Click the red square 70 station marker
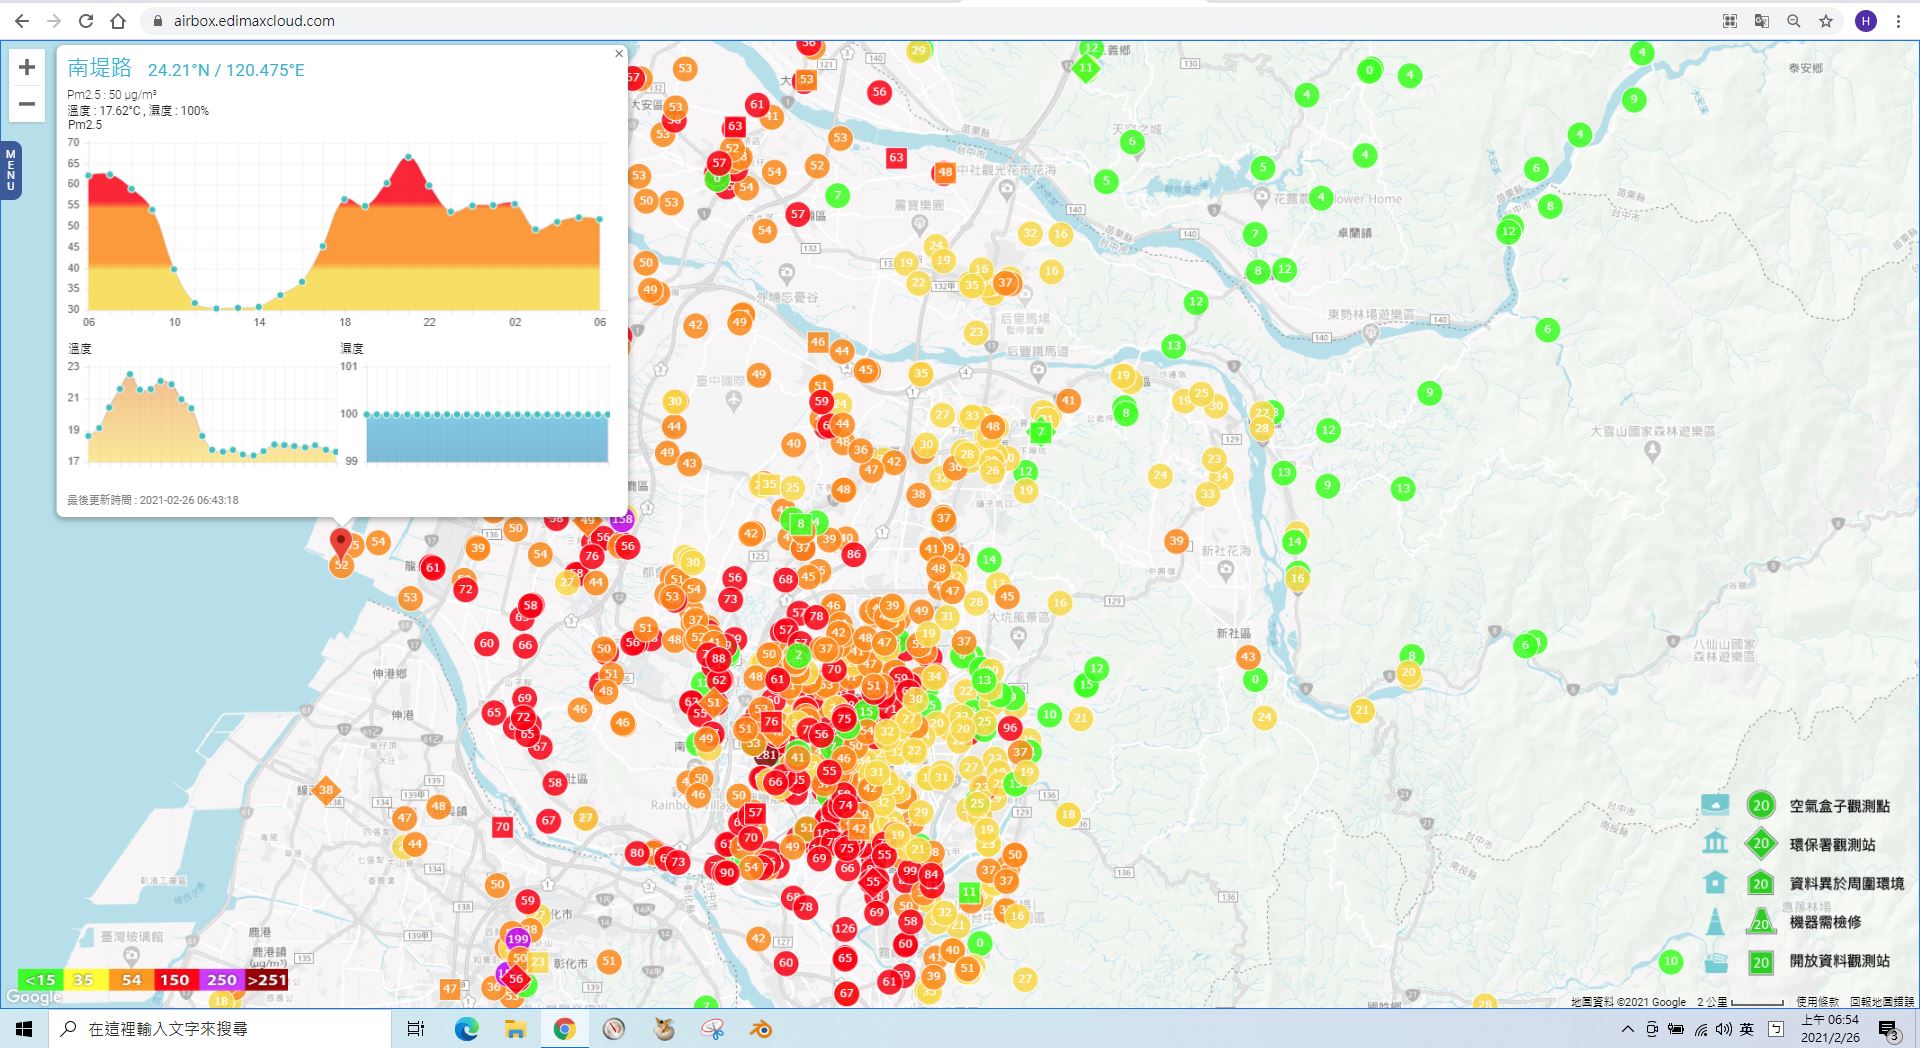 [x=502, y=827]
